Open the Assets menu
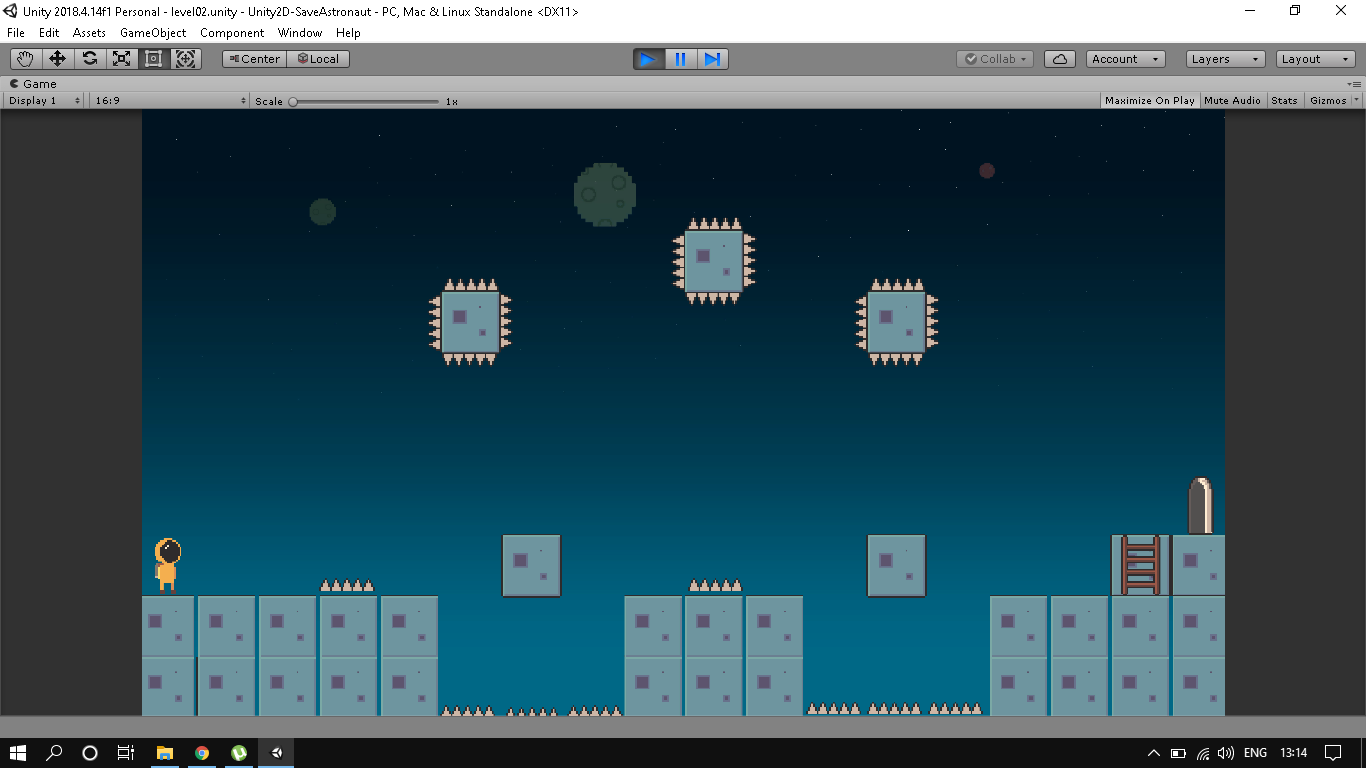The width and height of the screenshot is (1366, 768). [89, 33]
